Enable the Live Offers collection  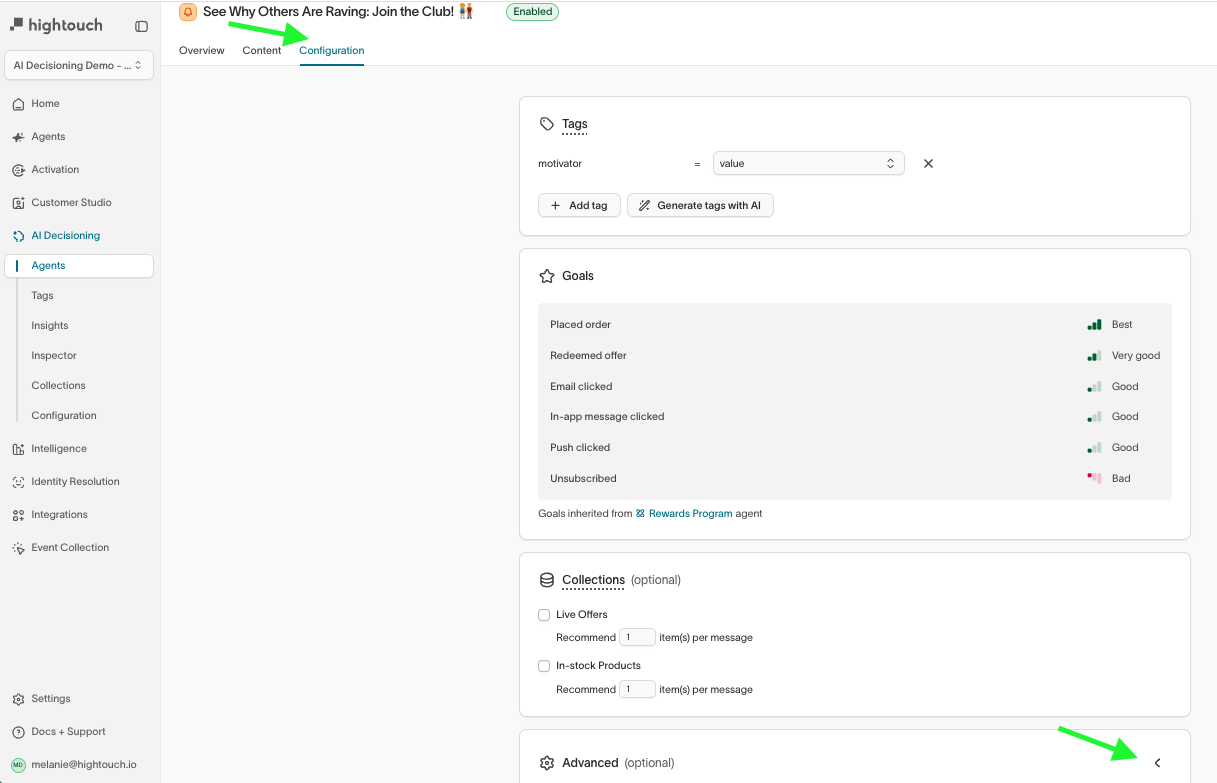(x=544, y=614)
